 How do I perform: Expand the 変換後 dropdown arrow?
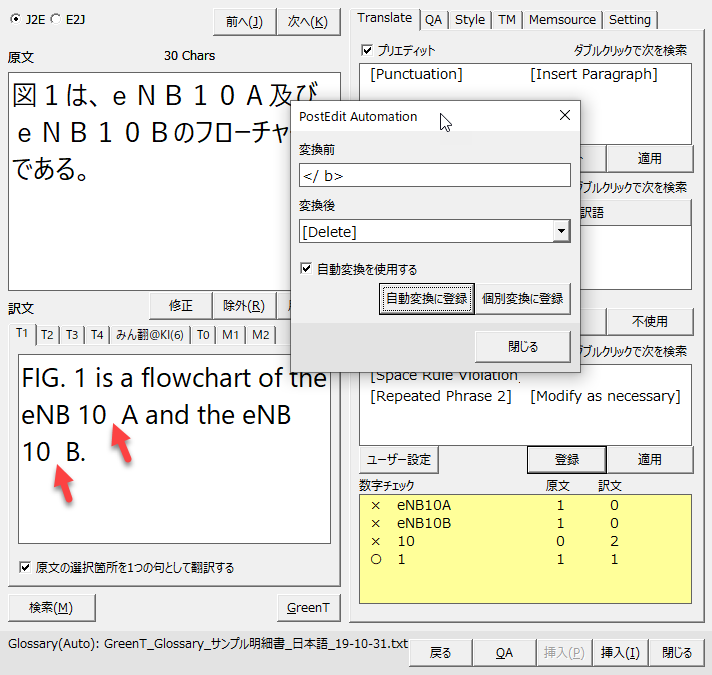click(560, 232)
